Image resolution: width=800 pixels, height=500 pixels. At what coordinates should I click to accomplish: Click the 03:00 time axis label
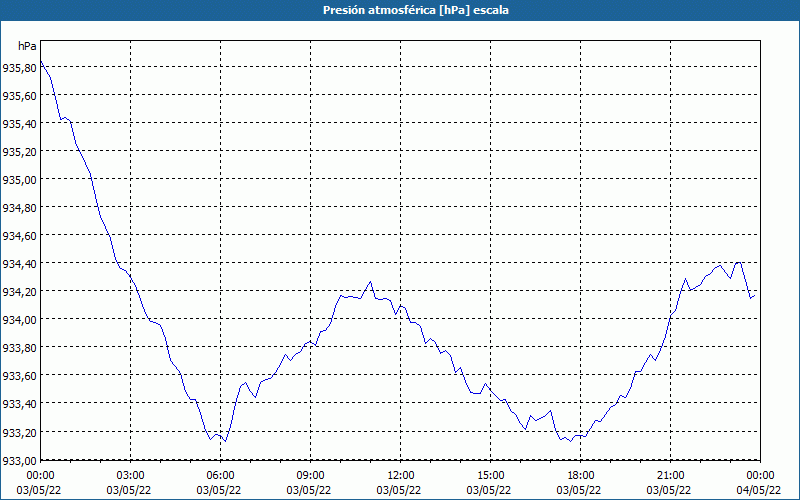[130, 476]
